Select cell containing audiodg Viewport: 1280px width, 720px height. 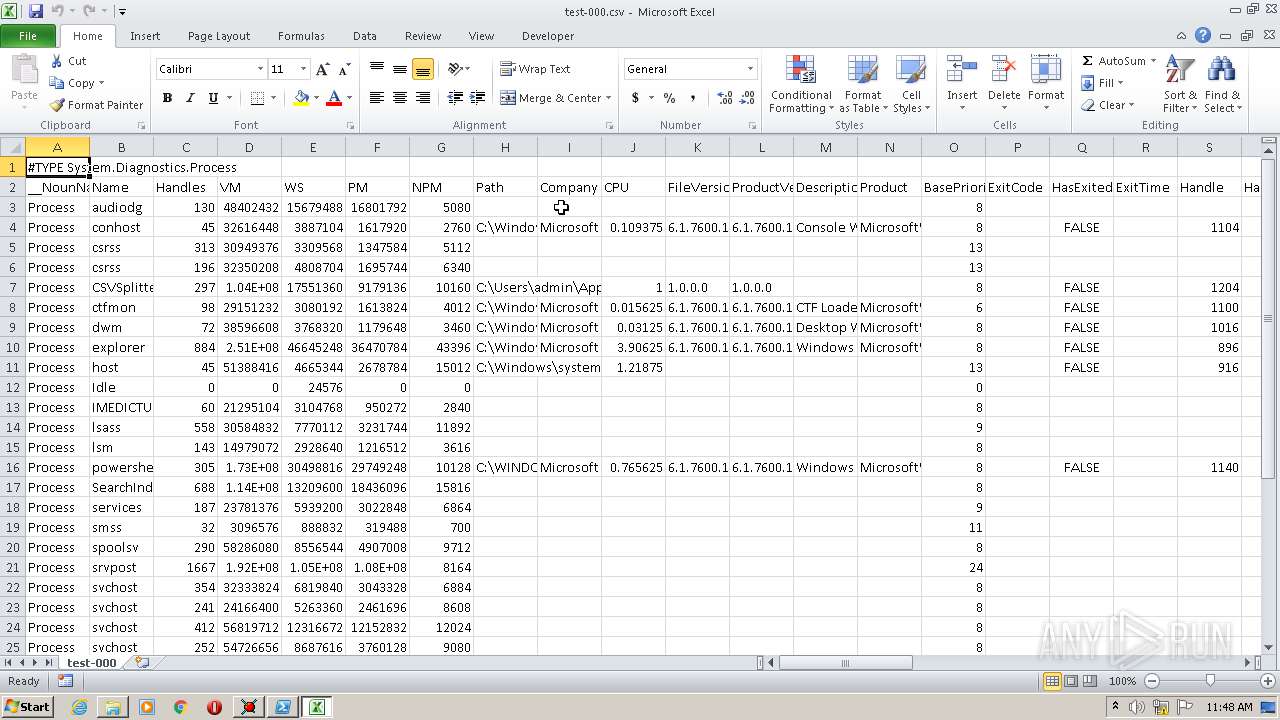[x=121, y=207]
